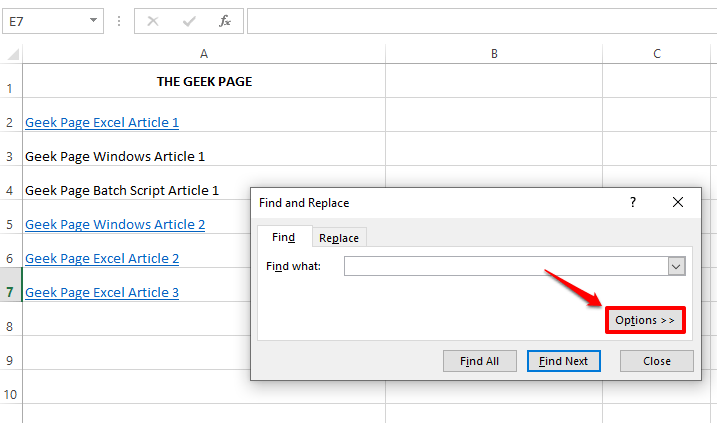Expand search settings with Options >> button
The image size is (717, 423).
click(645, 320)
